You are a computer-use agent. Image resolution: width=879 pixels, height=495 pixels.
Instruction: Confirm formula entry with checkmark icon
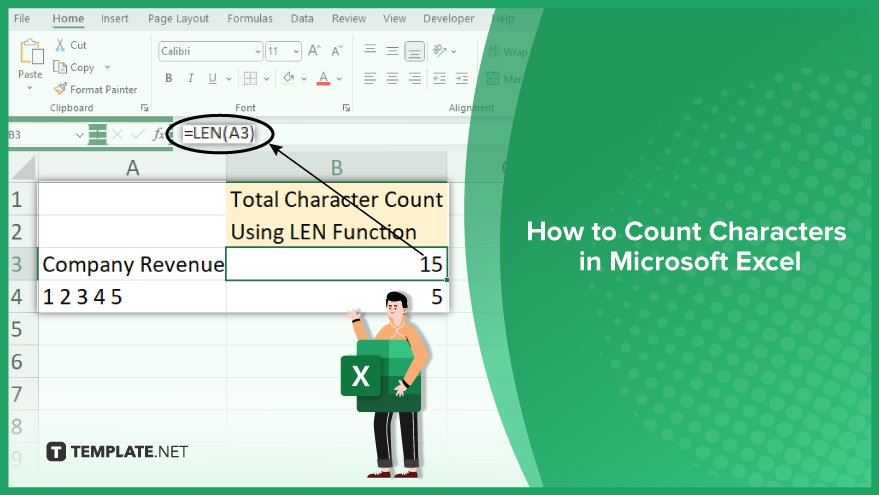coord(137,134)
